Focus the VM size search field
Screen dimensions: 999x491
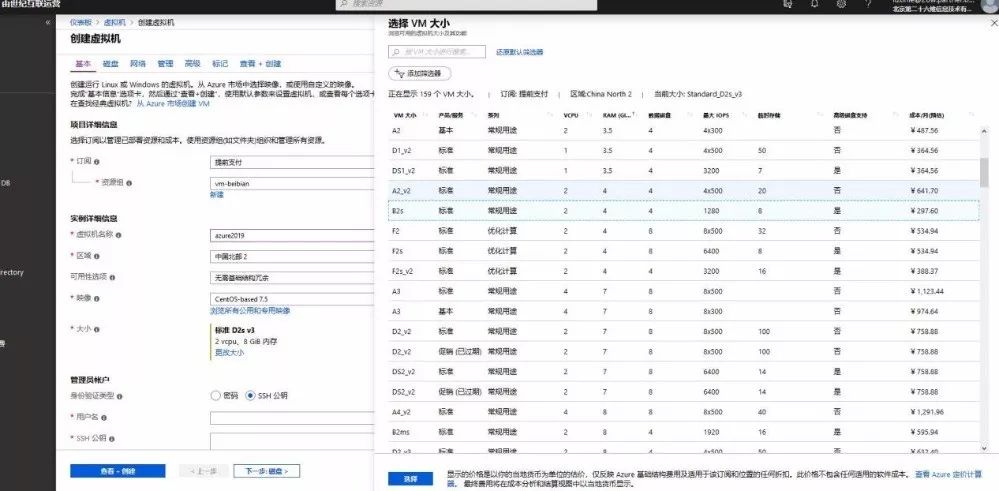437,52
